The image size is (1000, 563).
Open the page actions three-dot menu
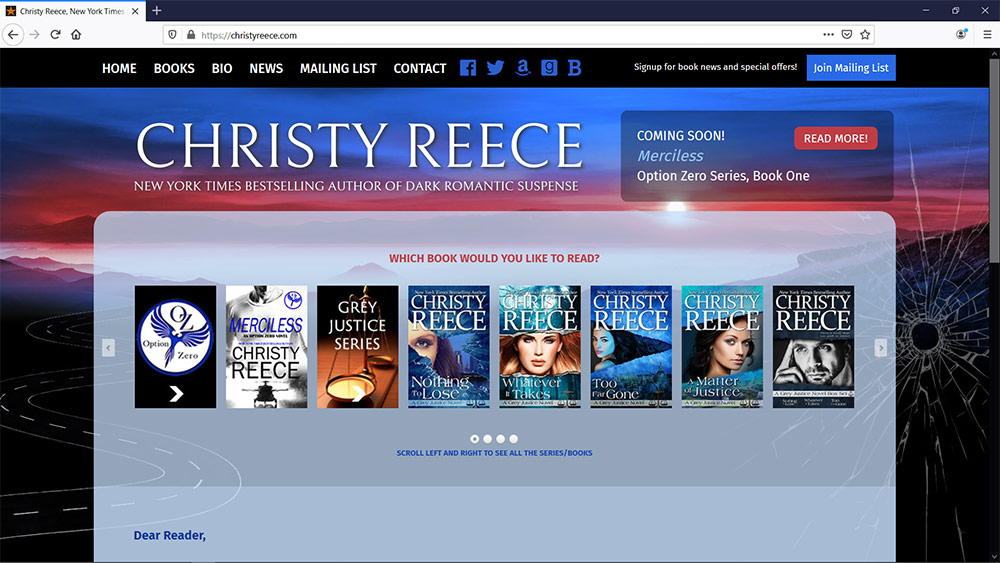click(828, 34)
